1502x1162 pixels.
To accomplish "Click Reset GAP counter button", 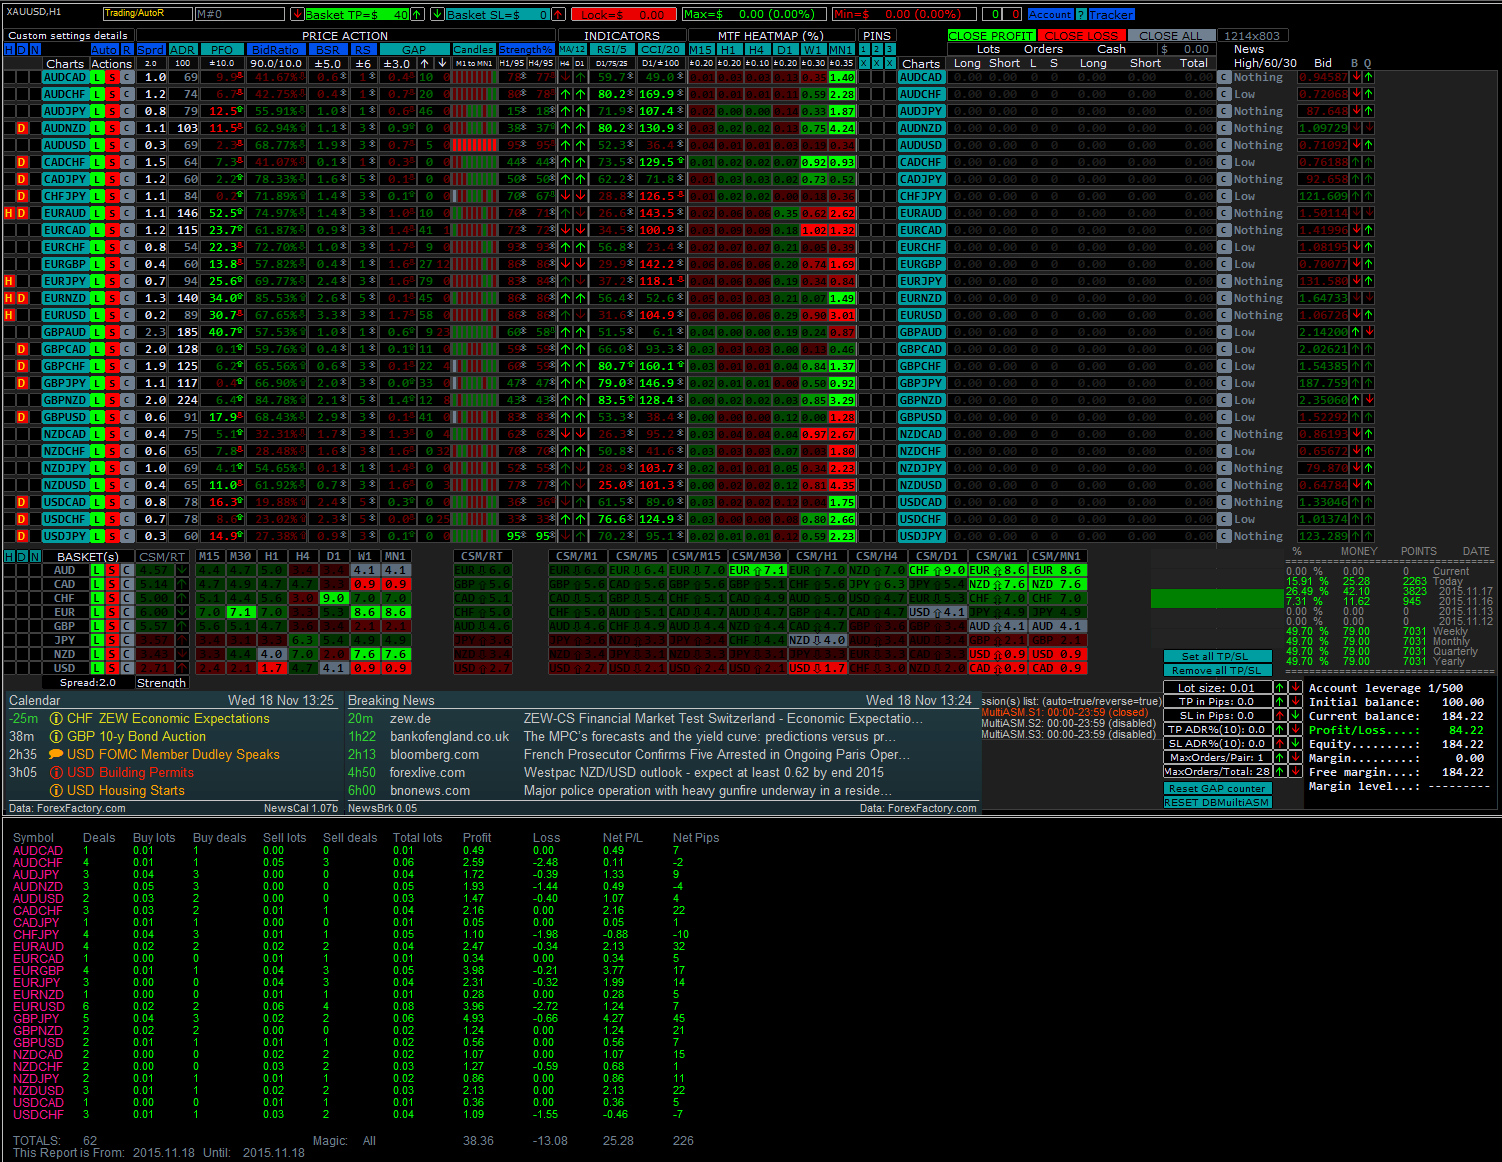I will click(x=1217, y=789).
